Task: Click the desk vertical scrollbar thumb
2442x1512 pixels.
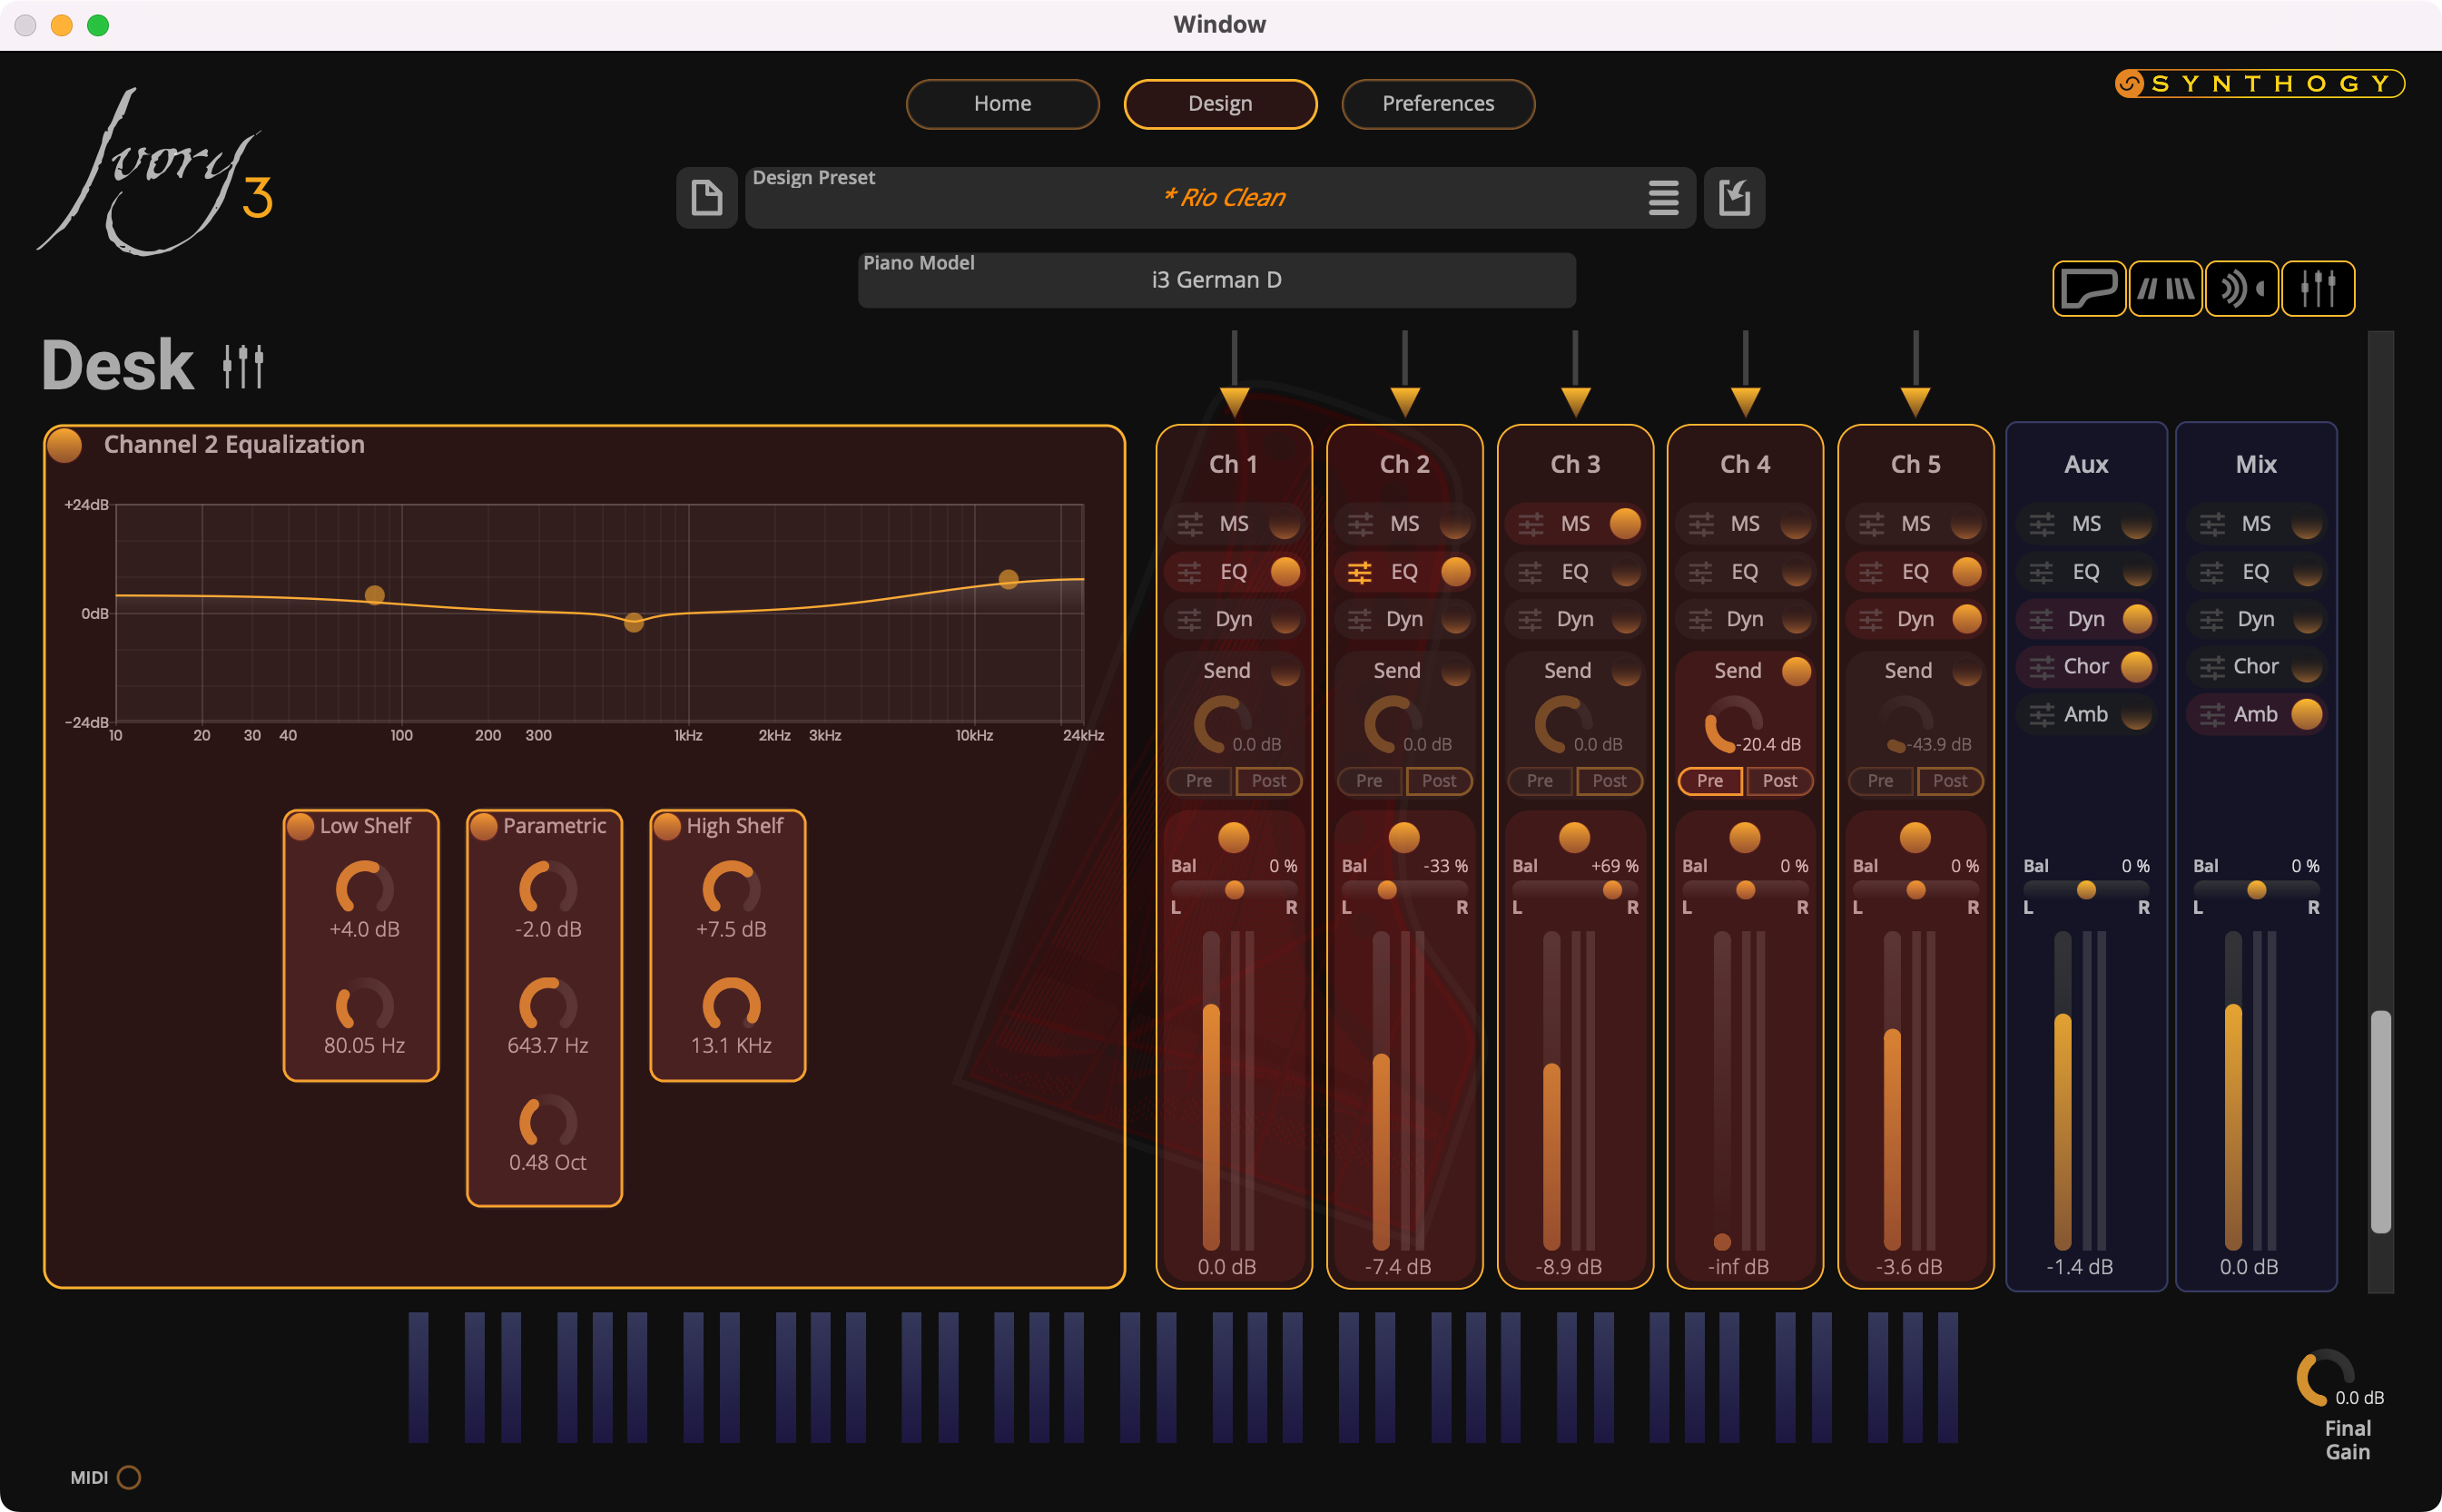Action: click(2381, 1122)
